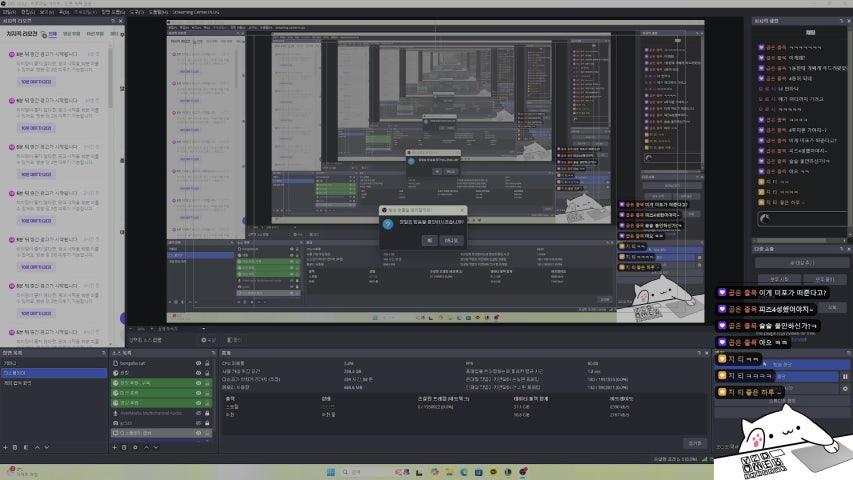Undock the 통계 stats panel with float icon

click(699, 353)
